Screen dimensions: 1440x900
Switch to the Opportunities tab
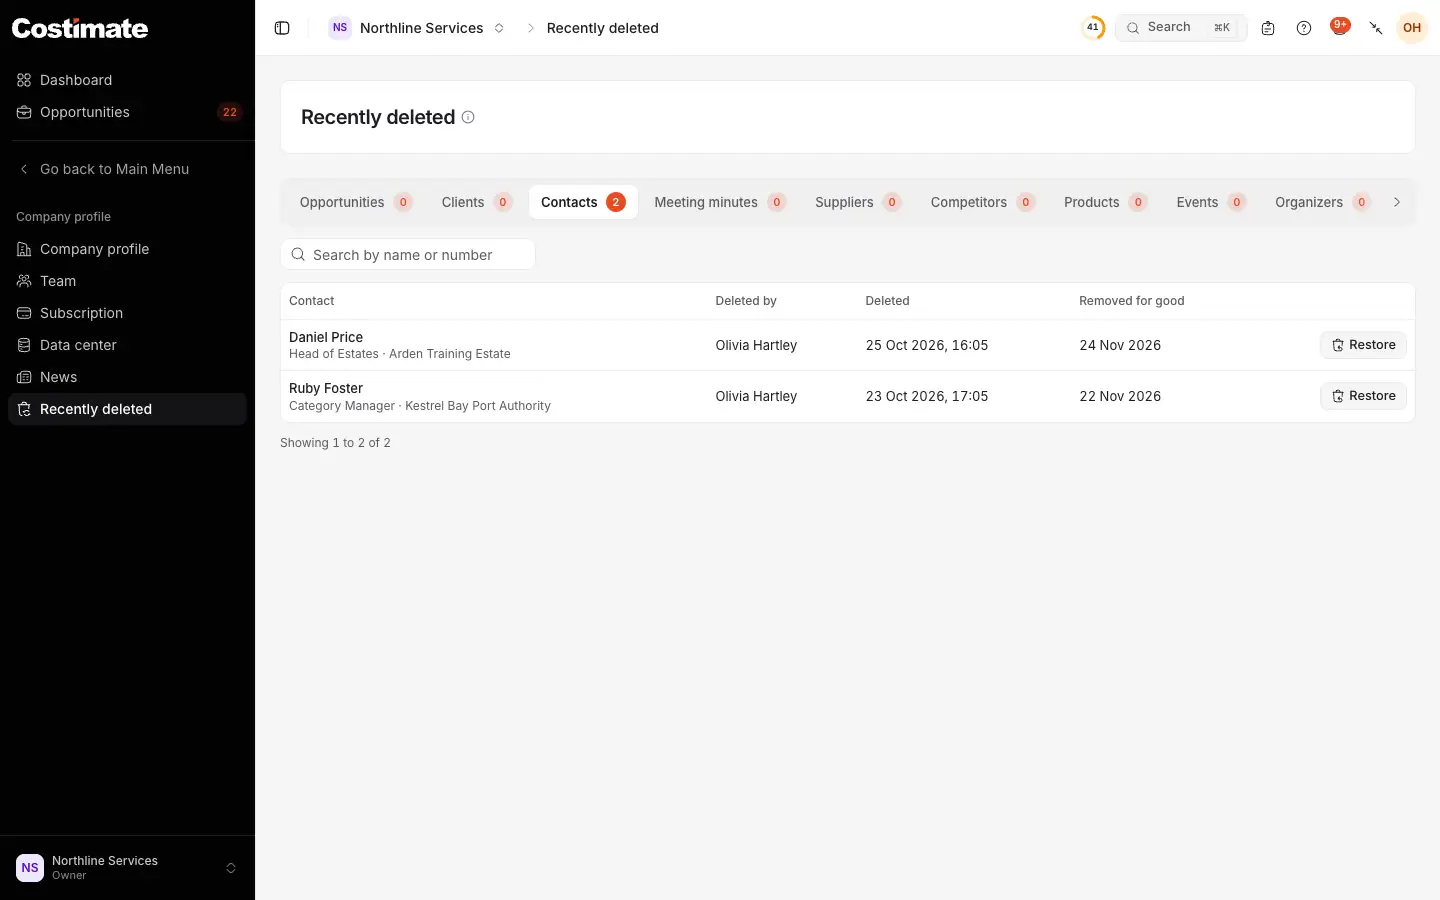pyautogui.click(x=355, y=202)
